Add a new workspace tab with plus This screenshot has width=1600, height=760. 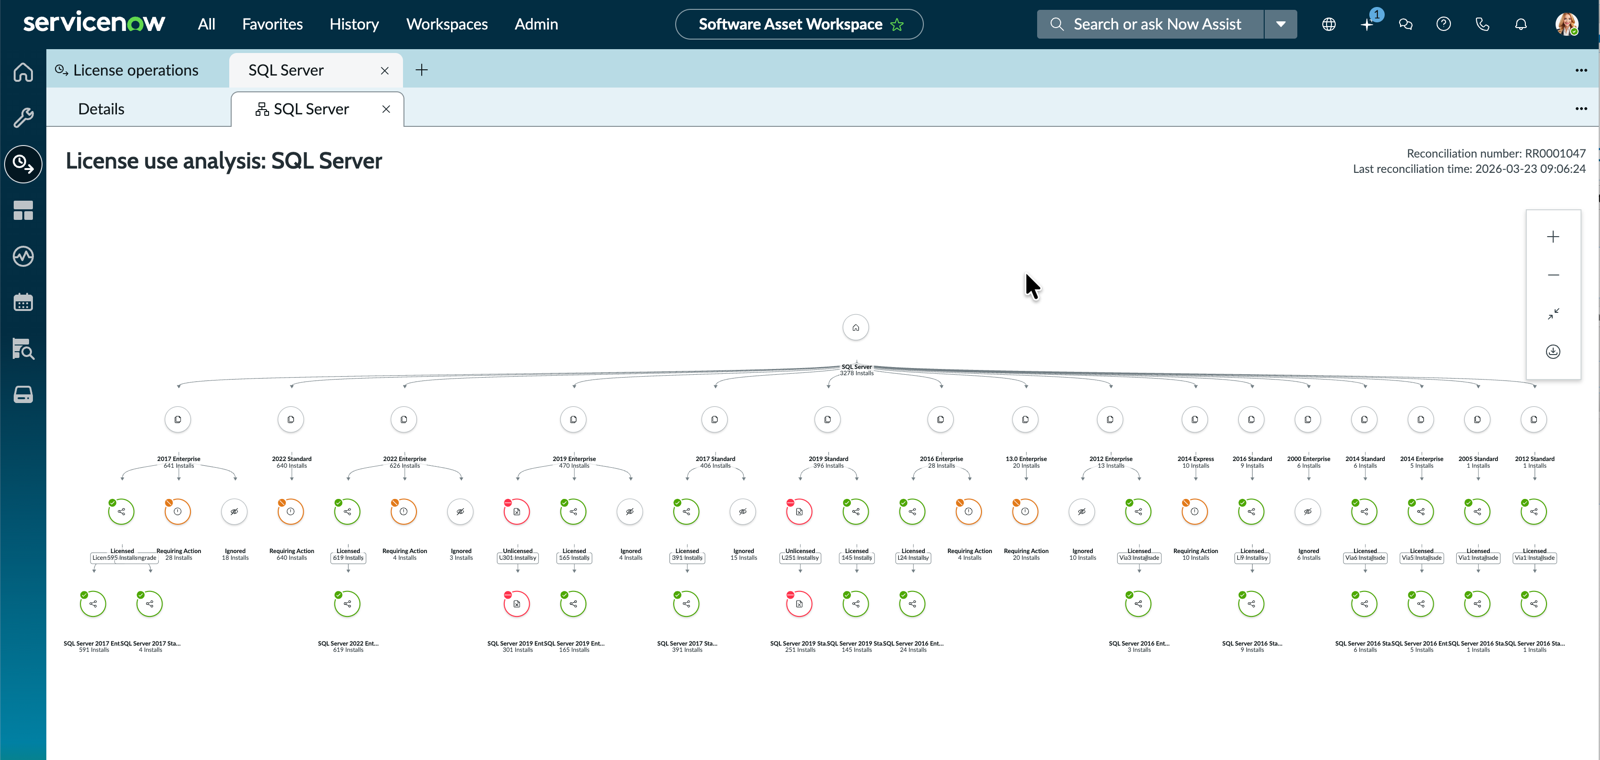click(422, 70)
